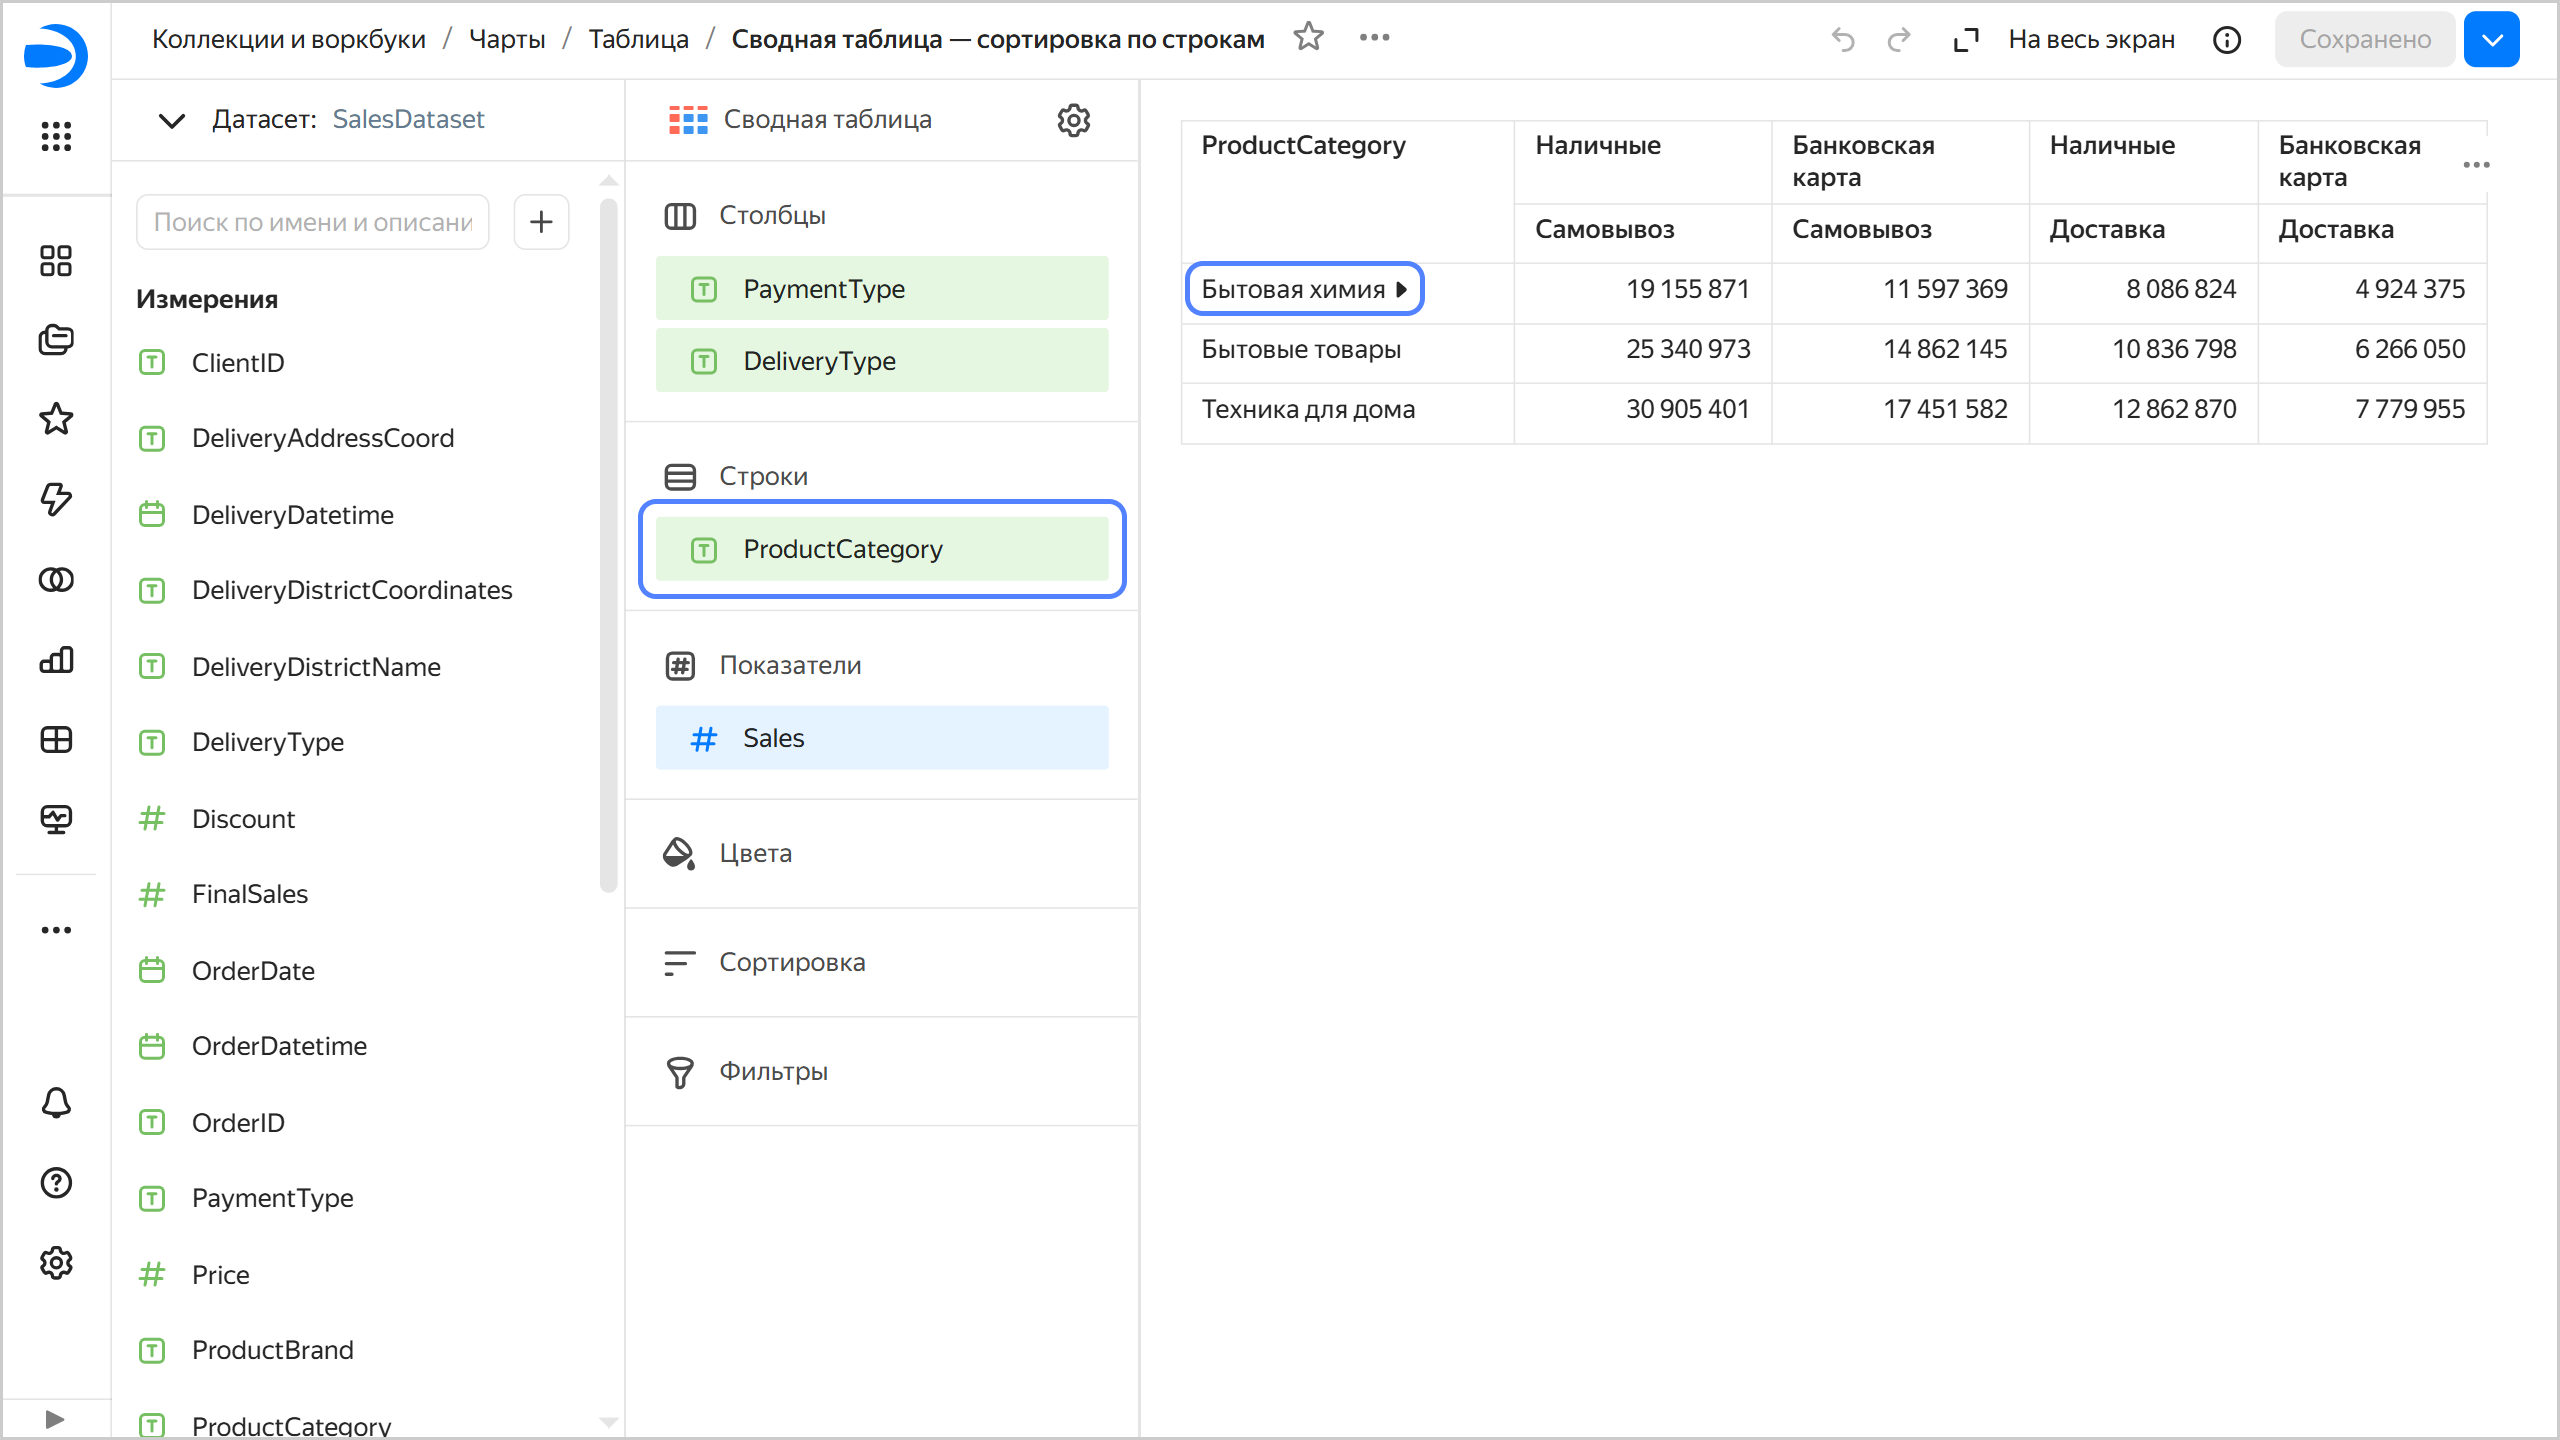The image size is (2560, 1440).
Task: Open notifications bell icon
Action: pyautogui.click(x=56, y=1103)
